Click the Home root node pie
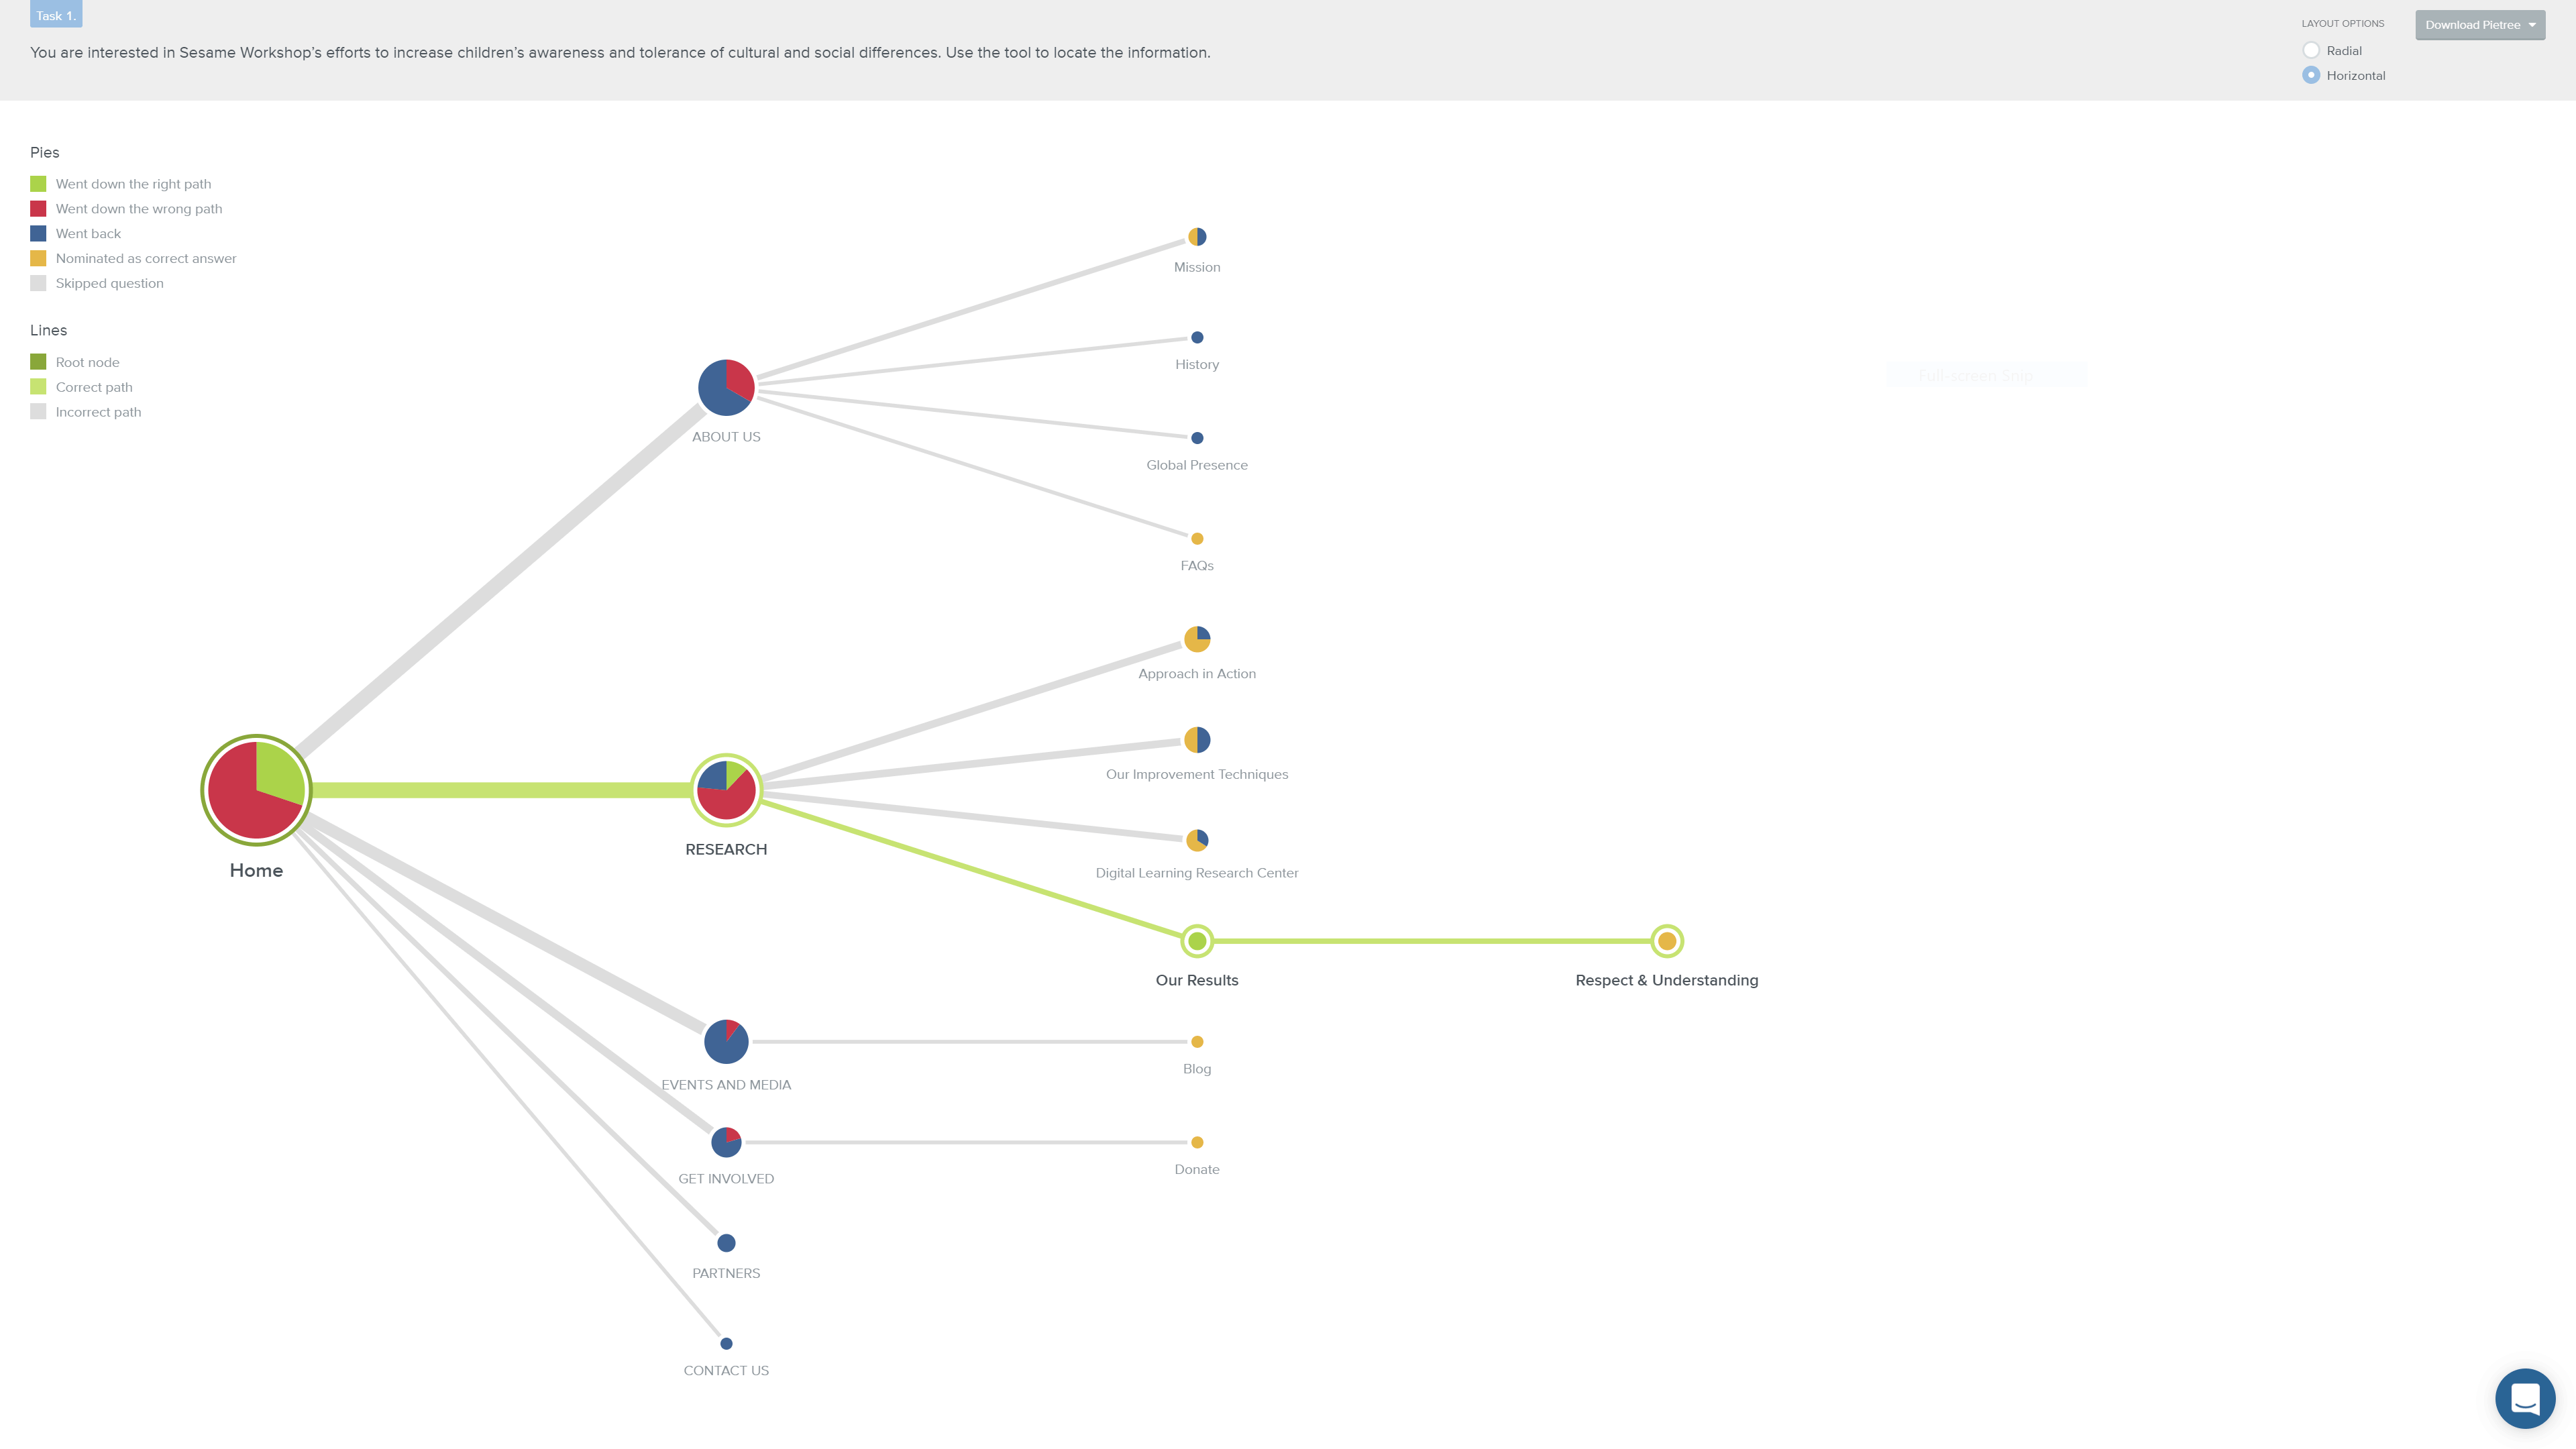The width and height of the screenshot is (2576, 1449). (256, 790)
